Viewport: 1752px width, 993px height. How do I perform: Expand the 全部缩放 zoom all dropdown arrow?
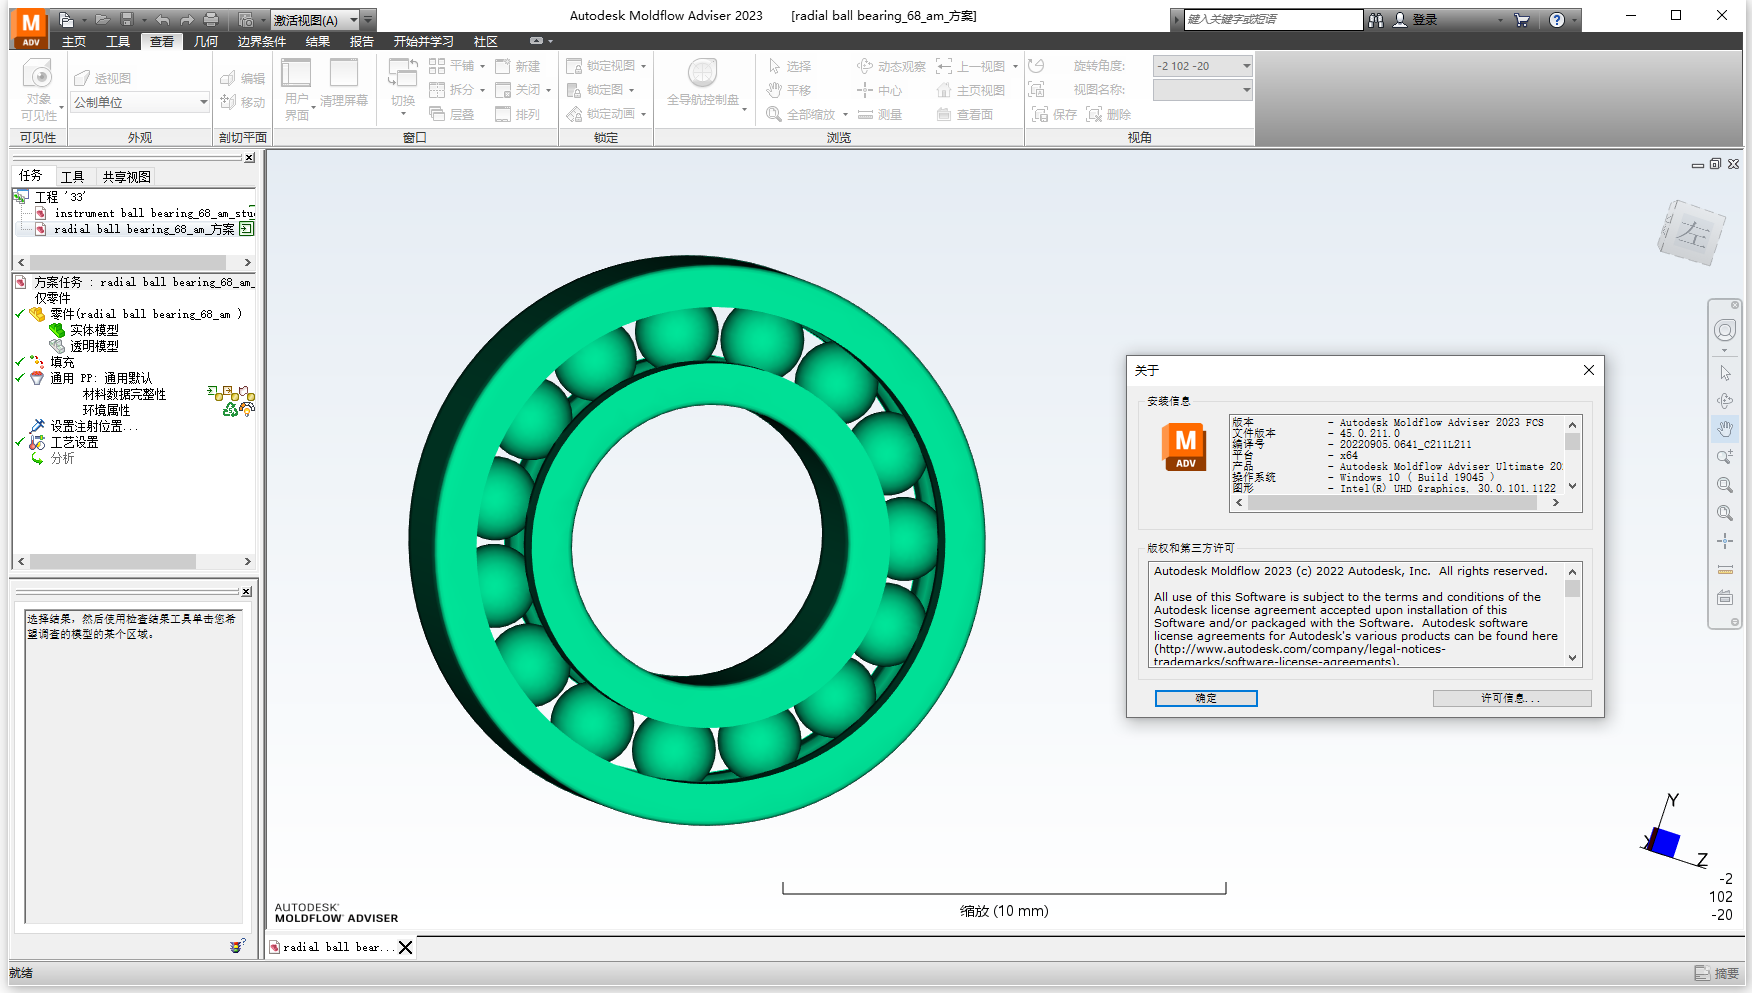845,114
